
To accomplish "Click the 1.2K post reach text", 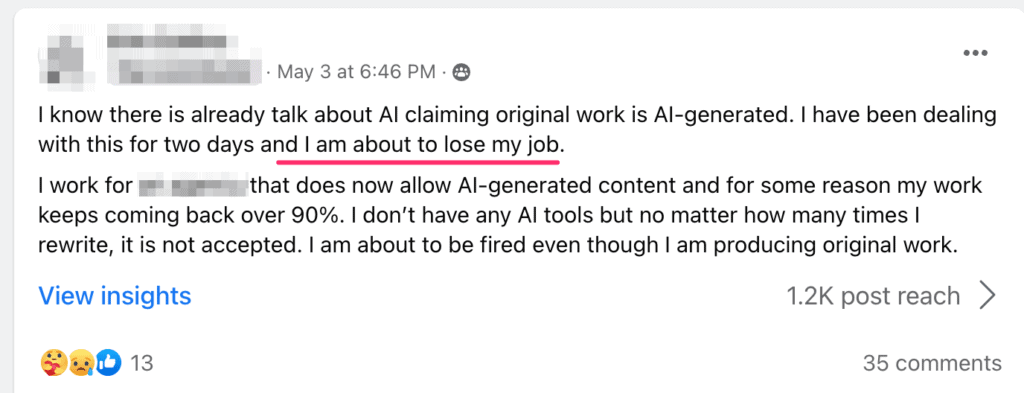I will pos(874,296).
